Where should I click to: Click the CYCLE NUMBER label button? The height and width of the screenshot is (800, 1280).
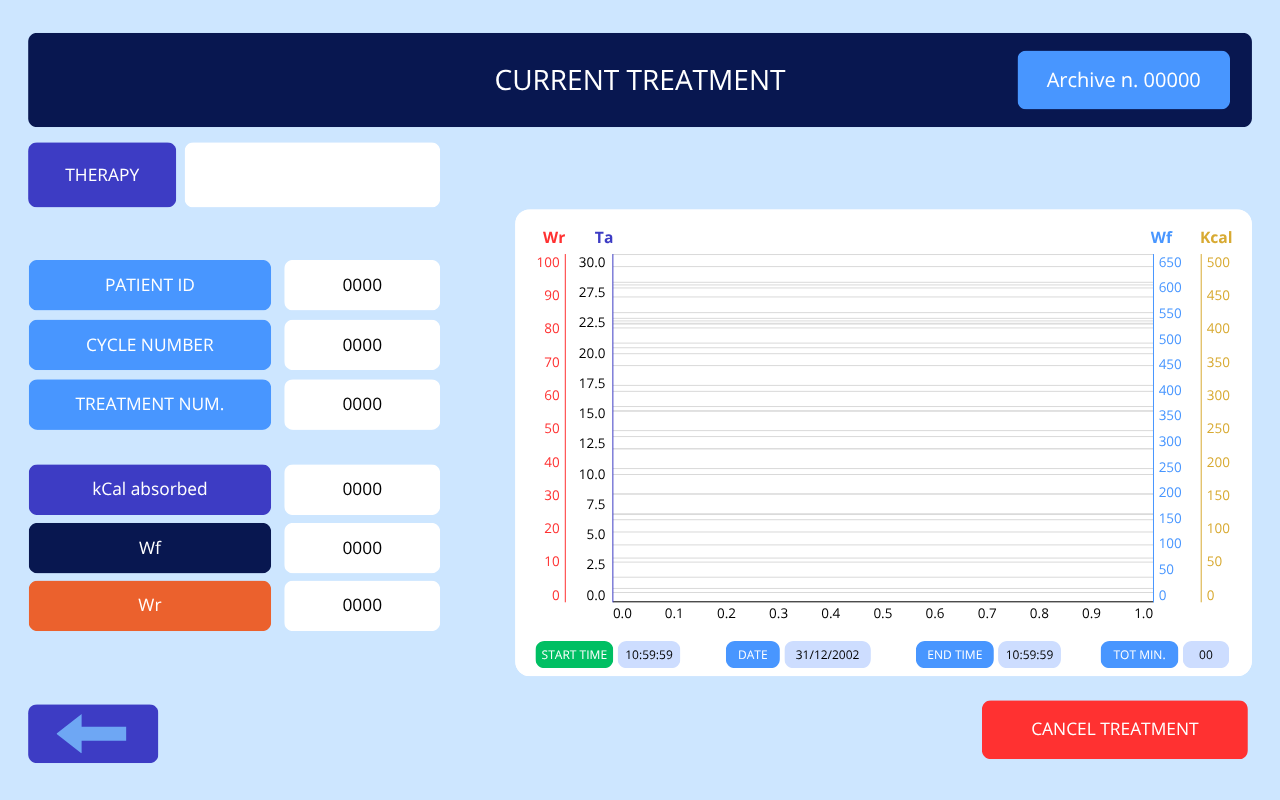(150, 345)
